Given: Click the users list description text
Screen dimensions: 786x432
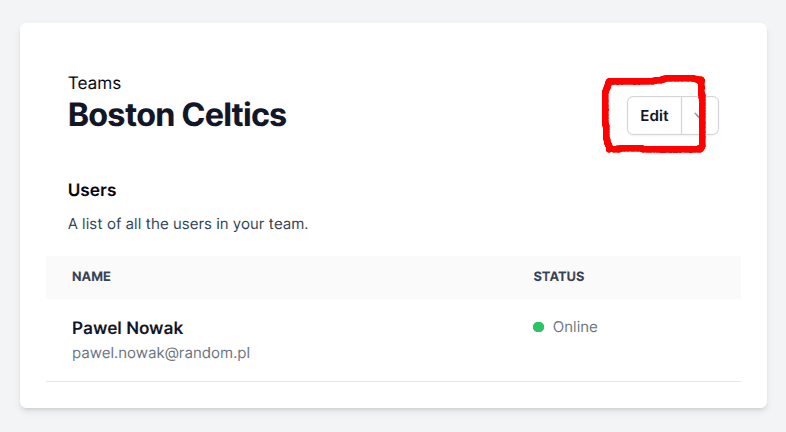Looking at the screenshot, I should [x=187, y=224].
